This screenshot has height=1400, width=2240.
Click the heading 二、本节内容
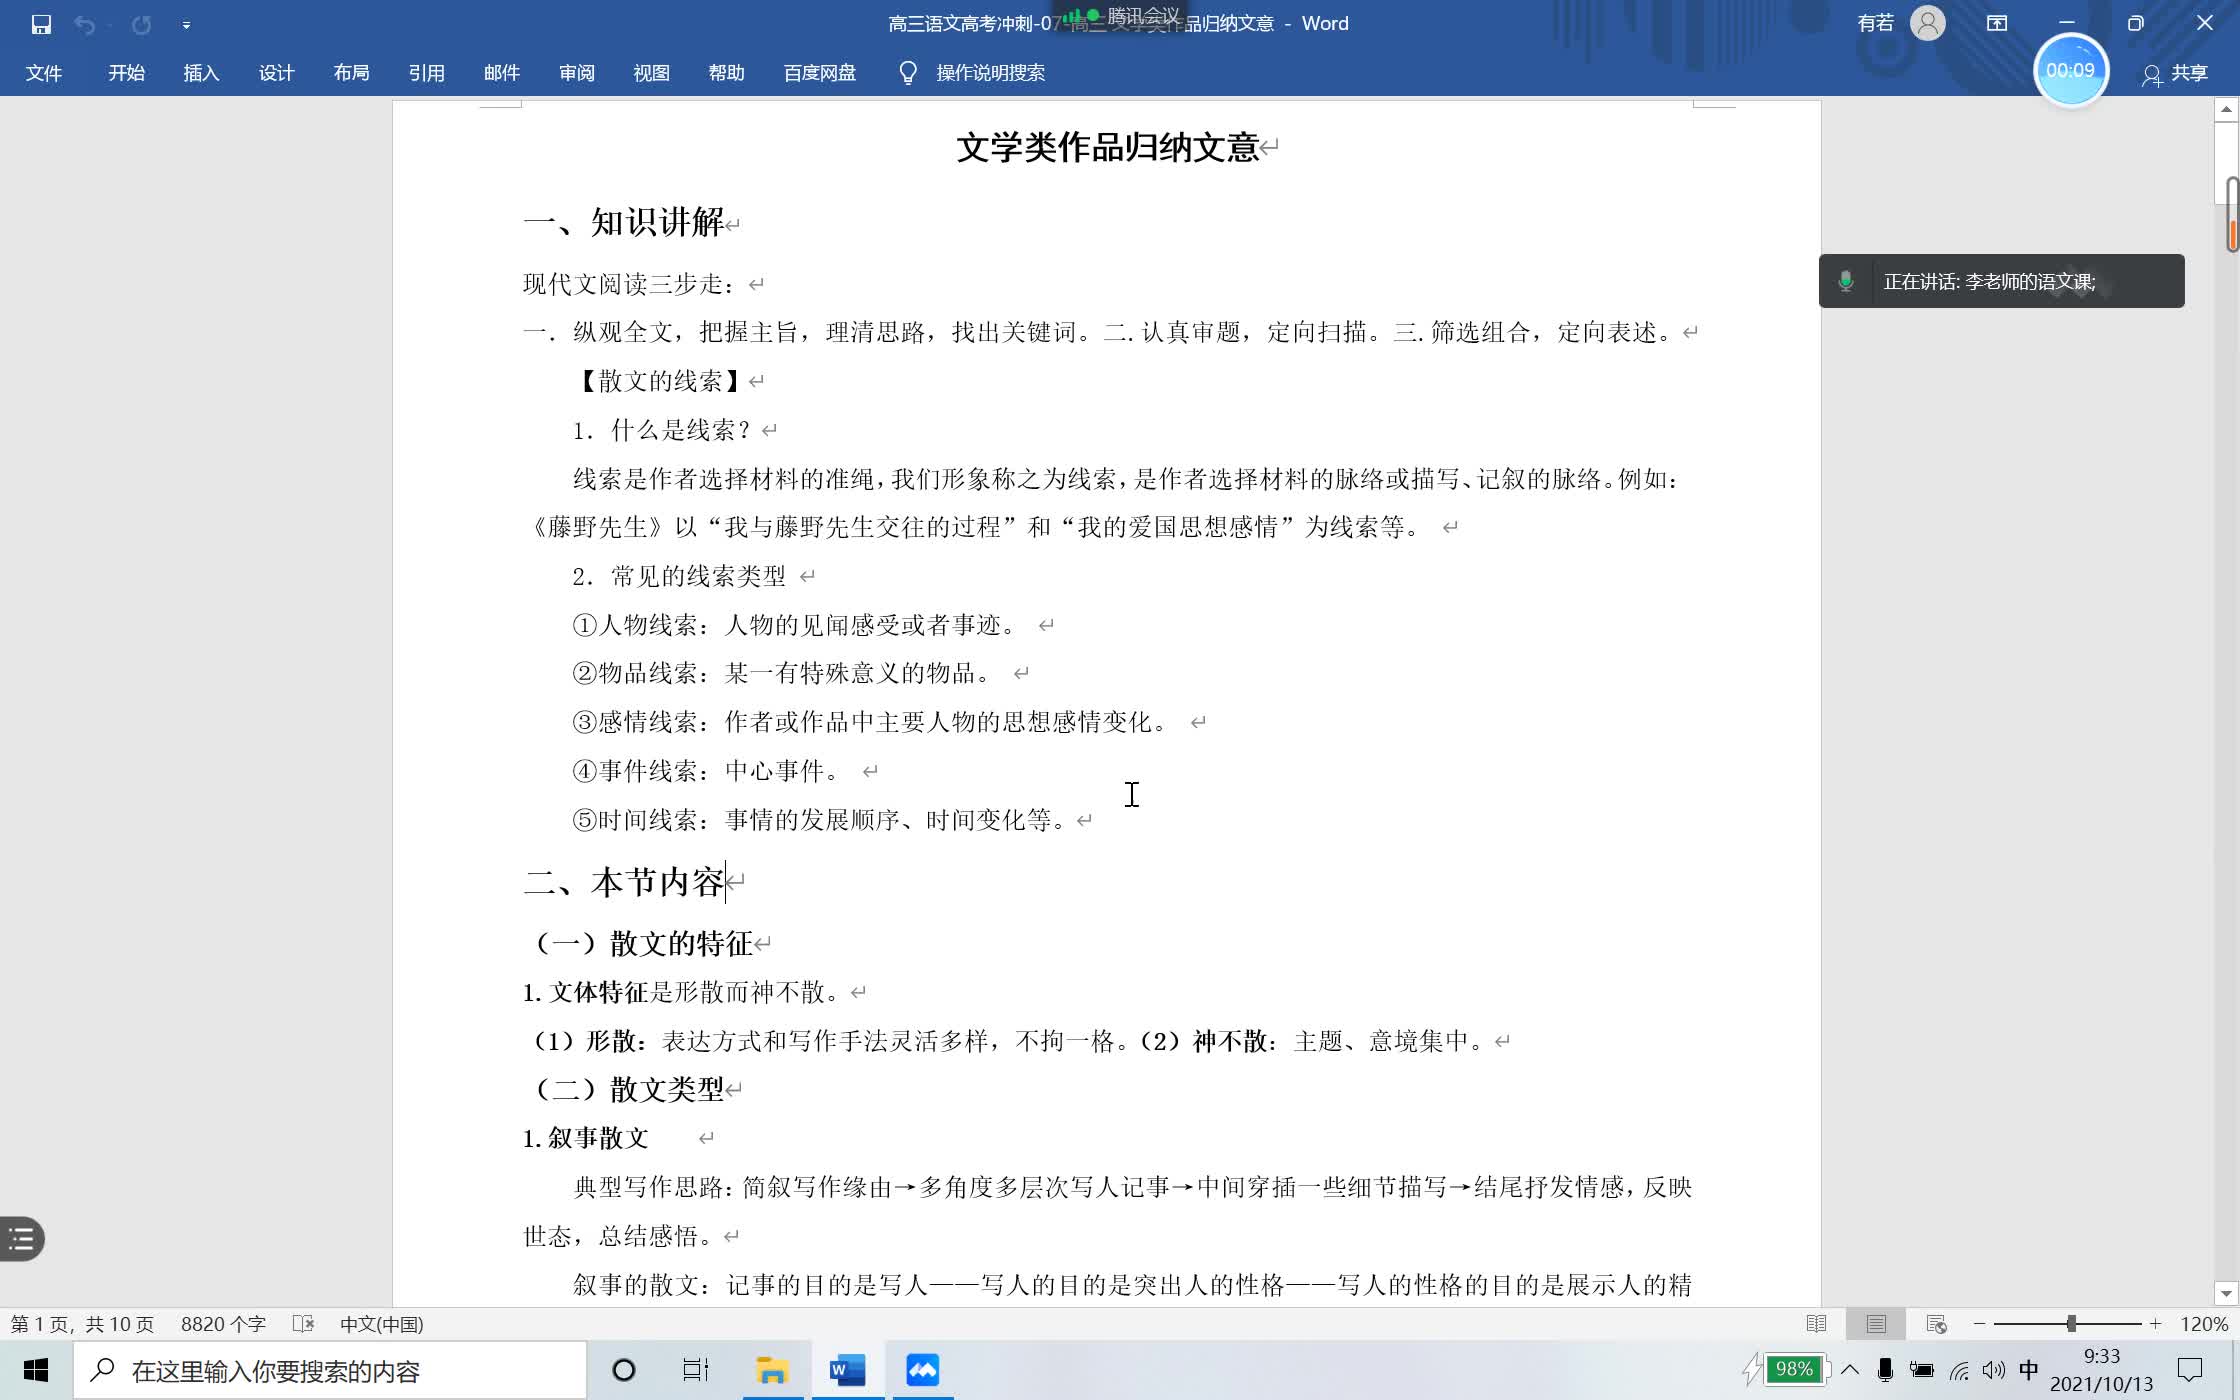coord(624,882)
